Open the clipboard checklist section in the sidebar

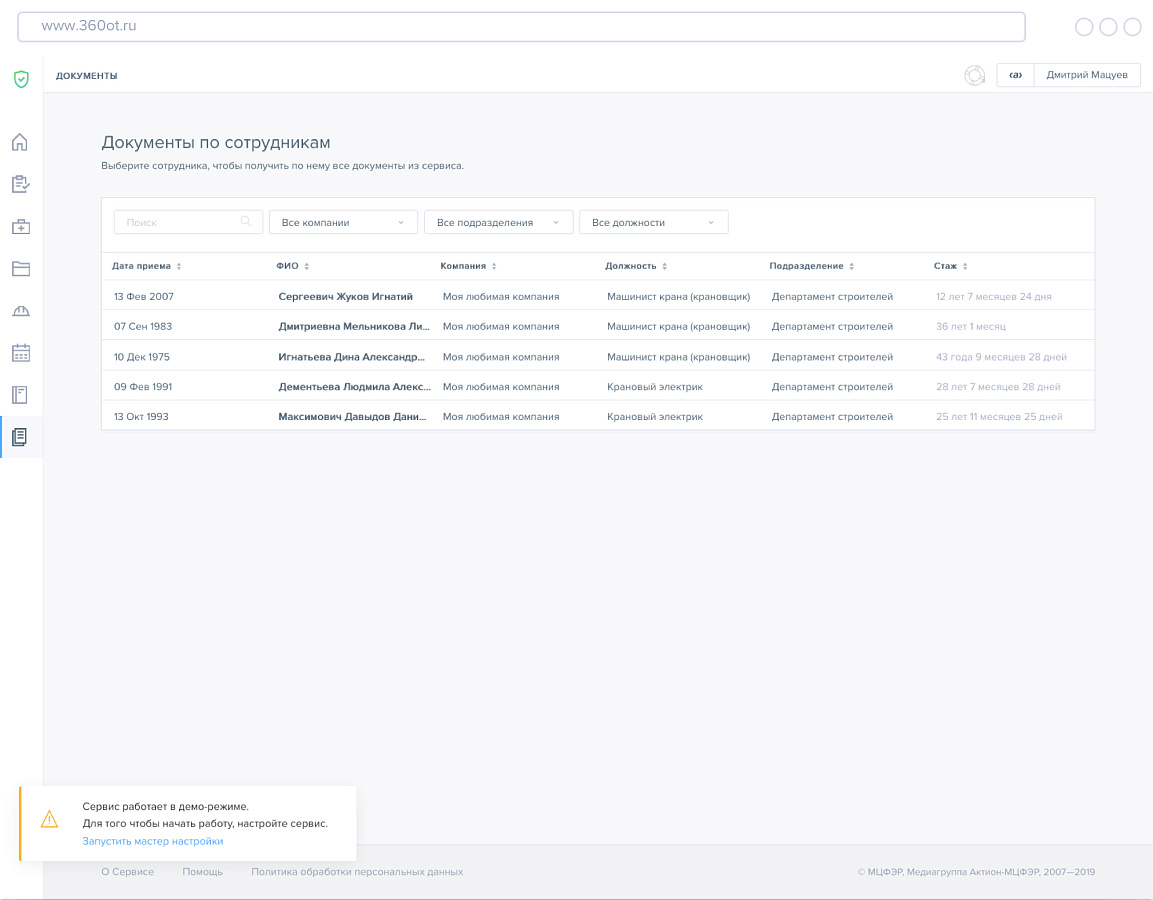tap(21, 184)
